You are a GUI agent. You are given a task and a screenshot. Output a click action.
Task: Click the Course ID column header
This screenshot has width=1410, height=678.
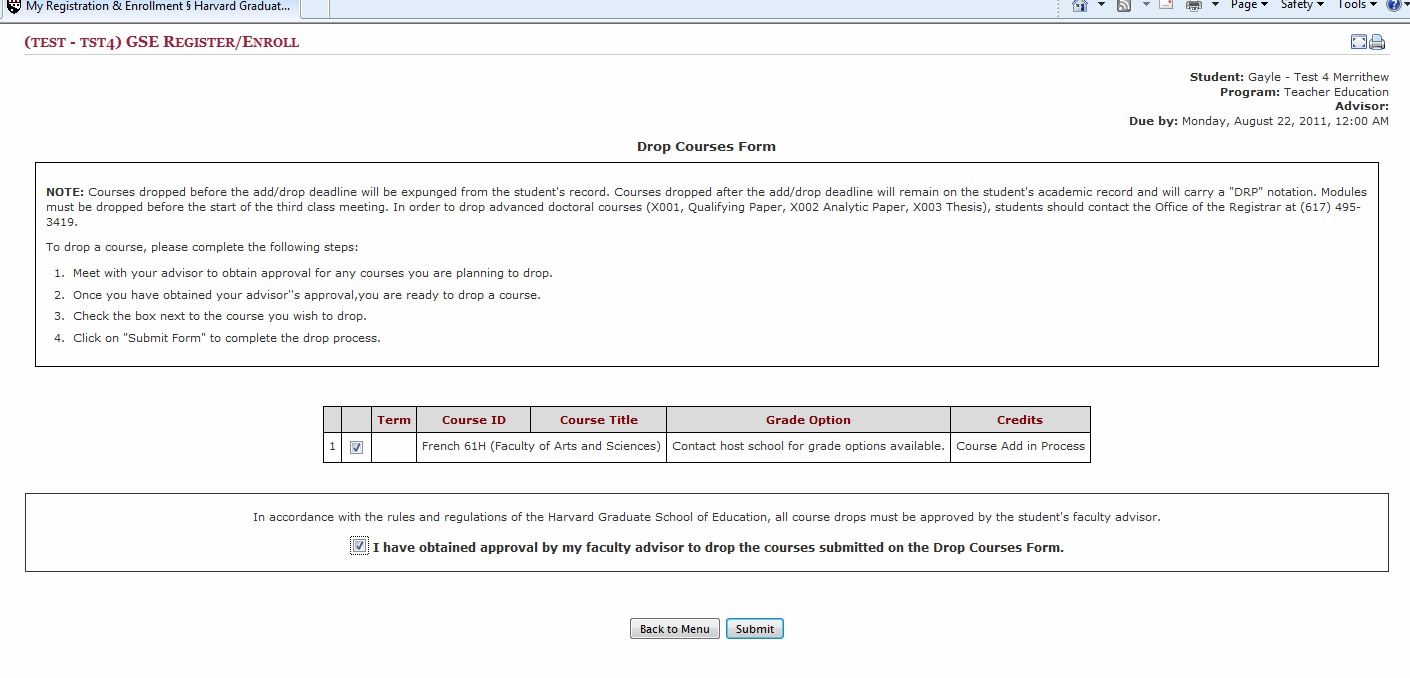(x=474, y=420)
